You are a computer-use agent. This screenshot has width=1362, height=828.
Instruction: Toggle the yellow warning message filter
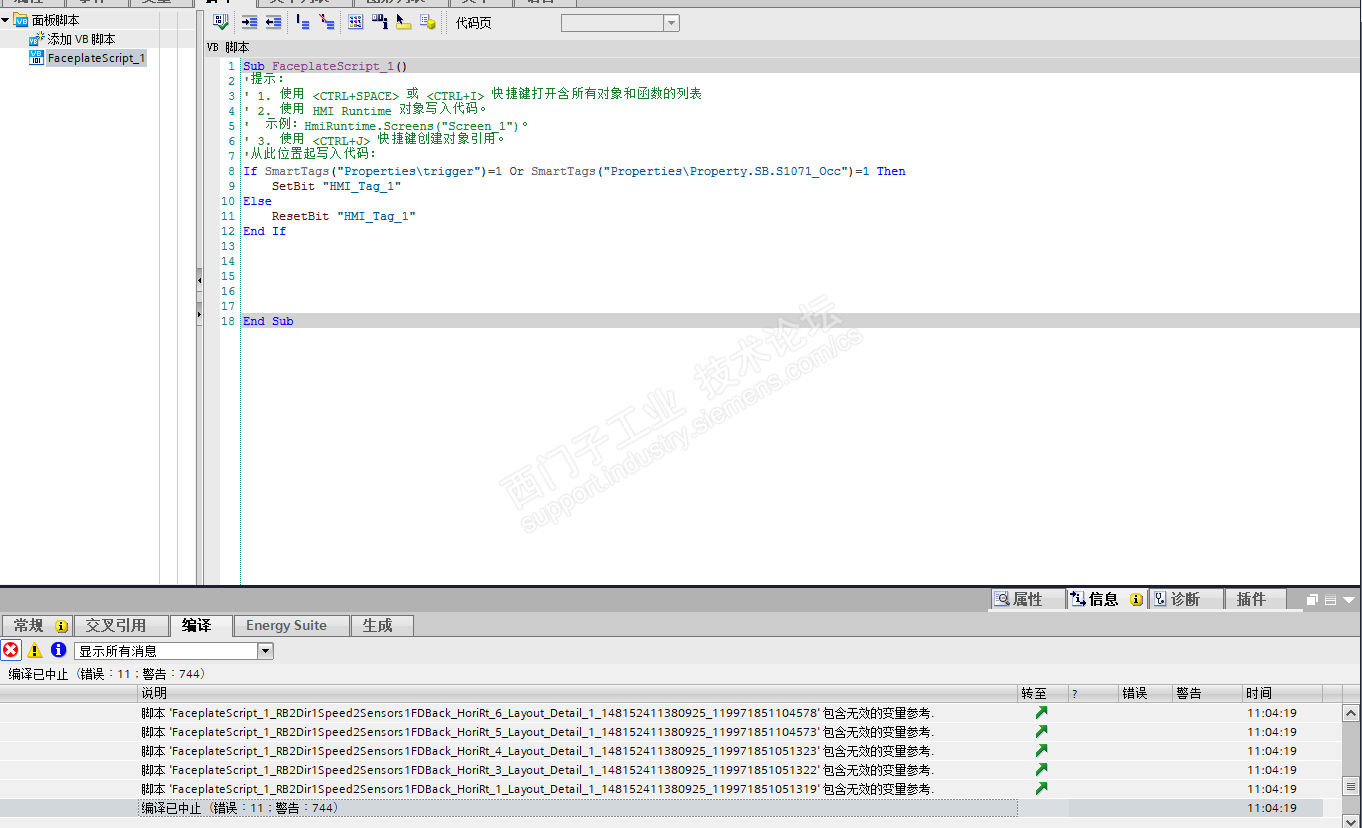tap(35, 650)
